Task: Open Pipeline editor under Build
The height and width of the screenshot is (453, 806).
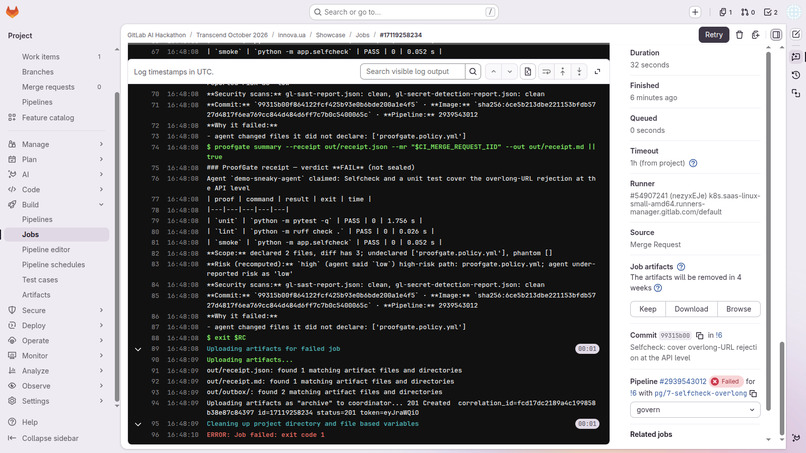Action: (x=57, y=249)
